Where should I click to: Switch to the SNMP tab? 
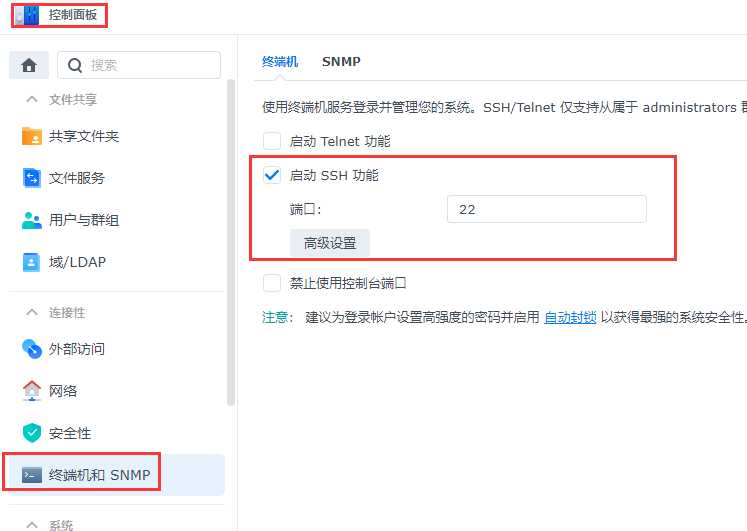341,61
